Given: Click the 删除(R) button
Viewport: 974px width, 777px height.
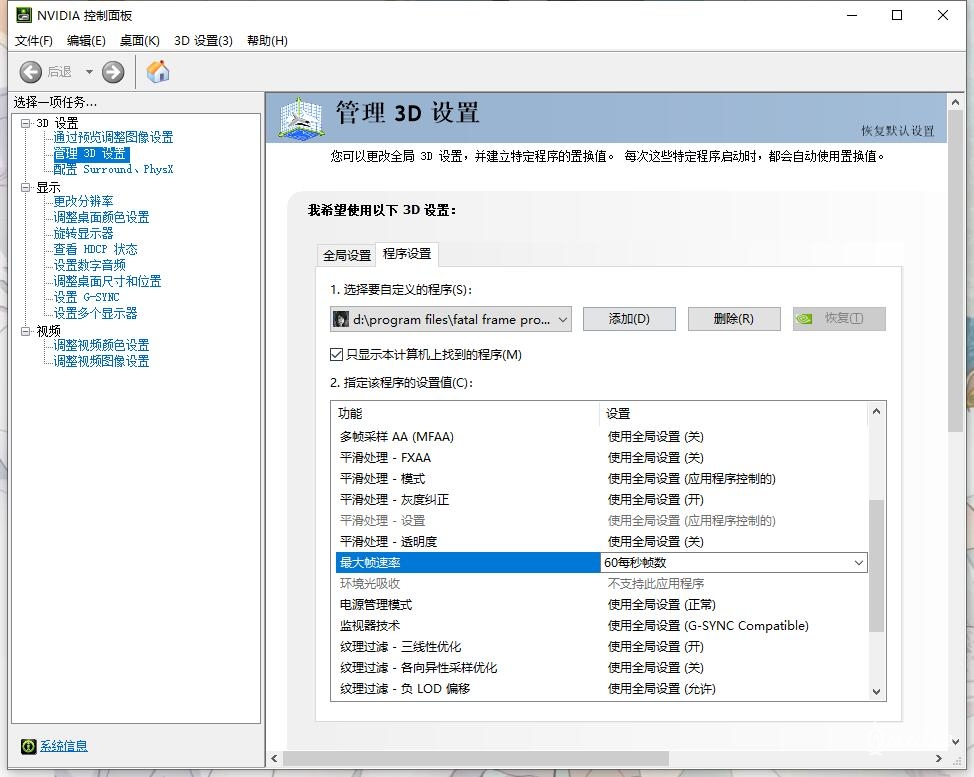Looking at the screenshot, I should tap(733, 319).
